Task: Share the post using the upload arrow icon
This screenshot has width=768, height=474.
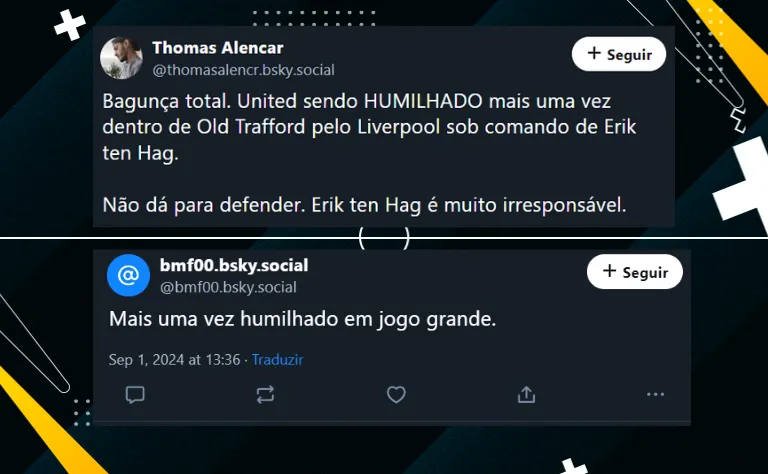Action: (x=526, y=394)
